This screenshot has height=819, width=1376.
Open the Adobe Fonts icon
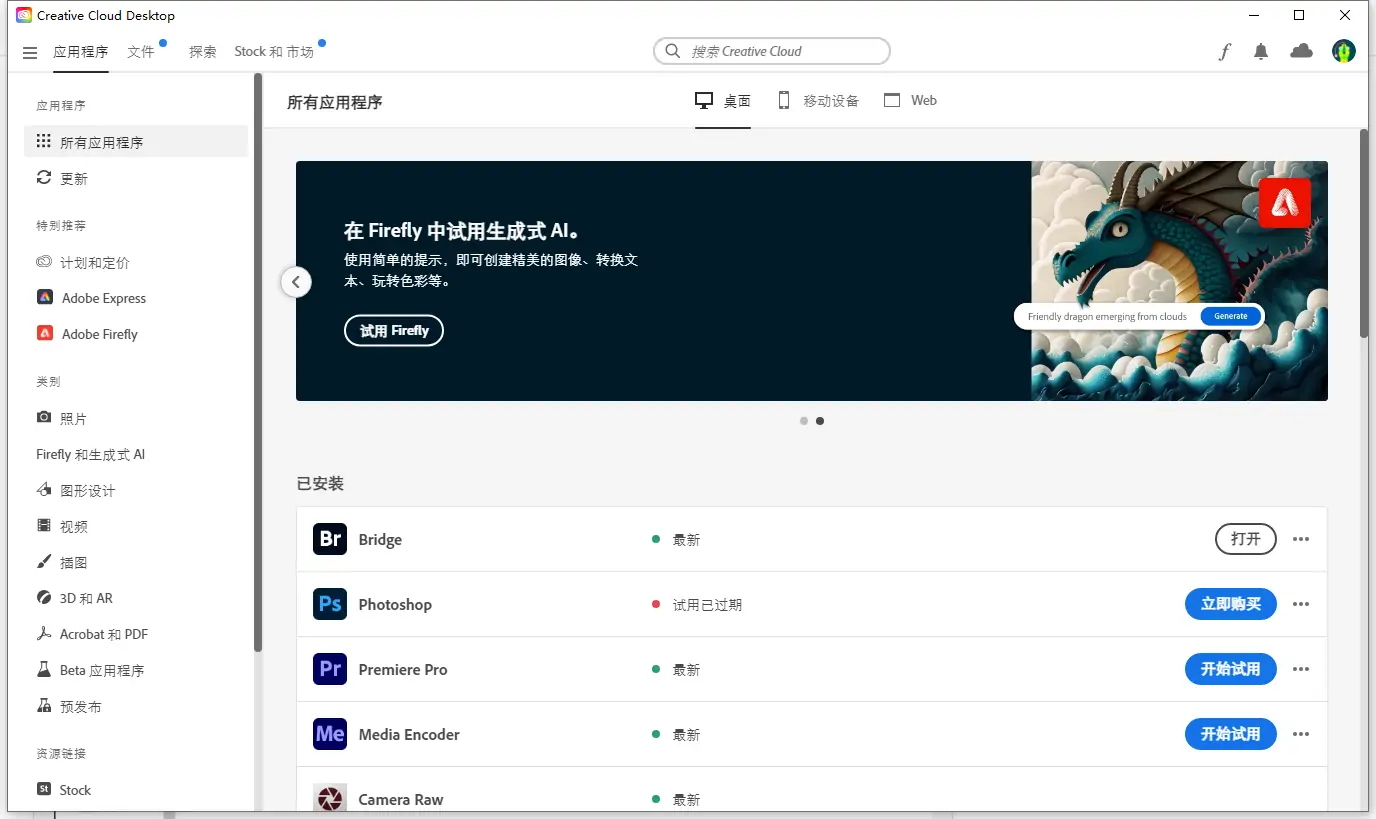pyautogui.click(x=1224, y=51)
